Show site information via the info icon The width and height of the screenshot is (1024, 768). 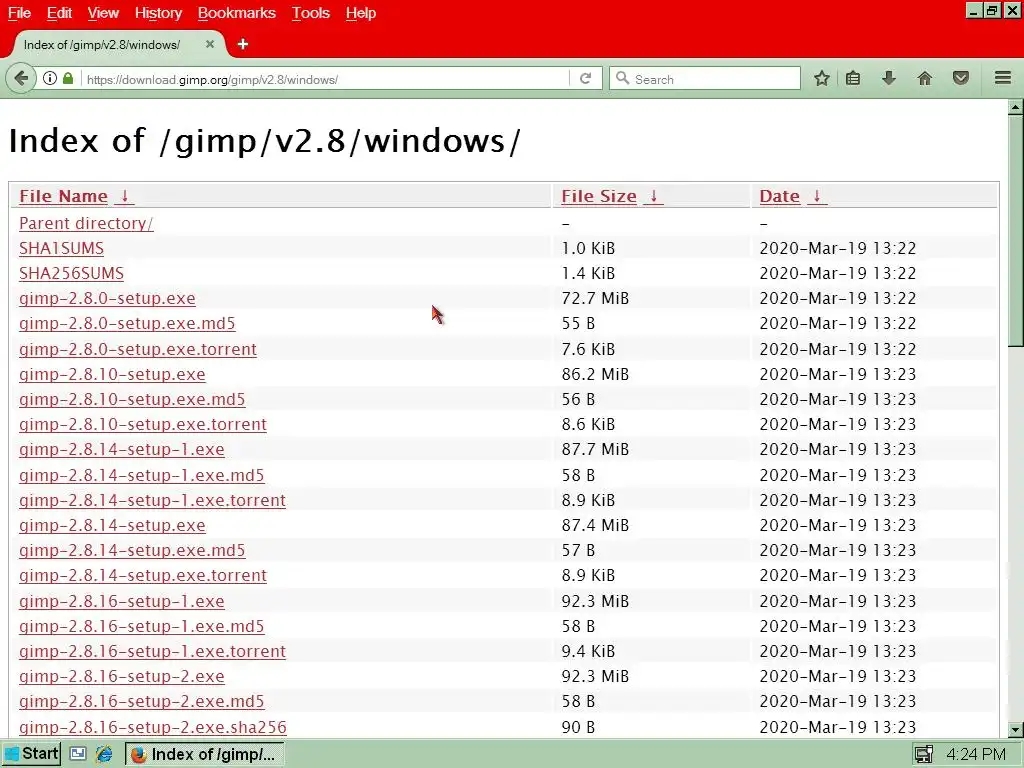coord(50,79)
